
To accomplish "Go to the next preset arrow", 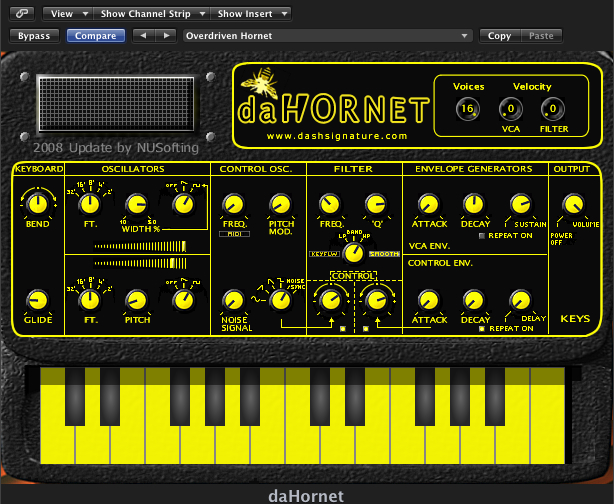I will [x=164, y=36].
